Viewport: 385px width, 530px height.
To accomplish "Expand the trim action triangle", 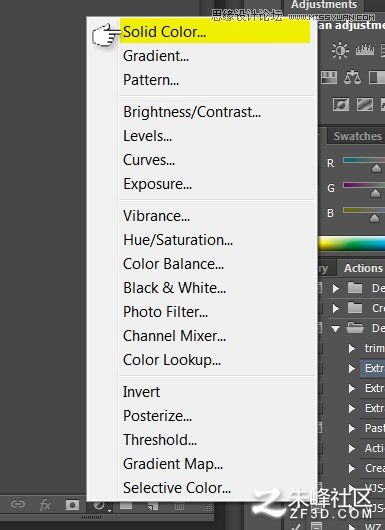I will pyautogui.click(x=352, y=348).
